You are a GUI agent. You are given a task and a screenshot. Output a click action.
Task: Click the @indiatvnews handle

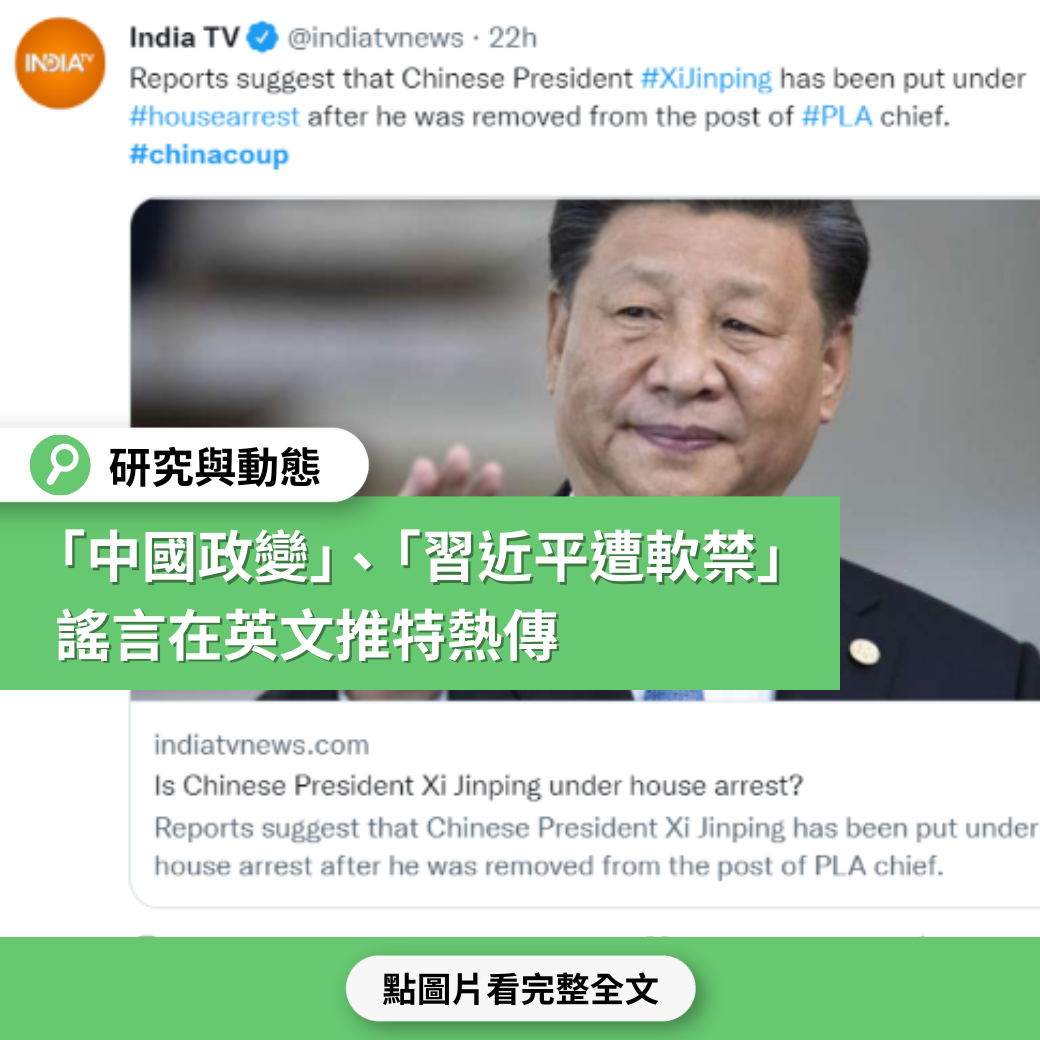(375, 38)
